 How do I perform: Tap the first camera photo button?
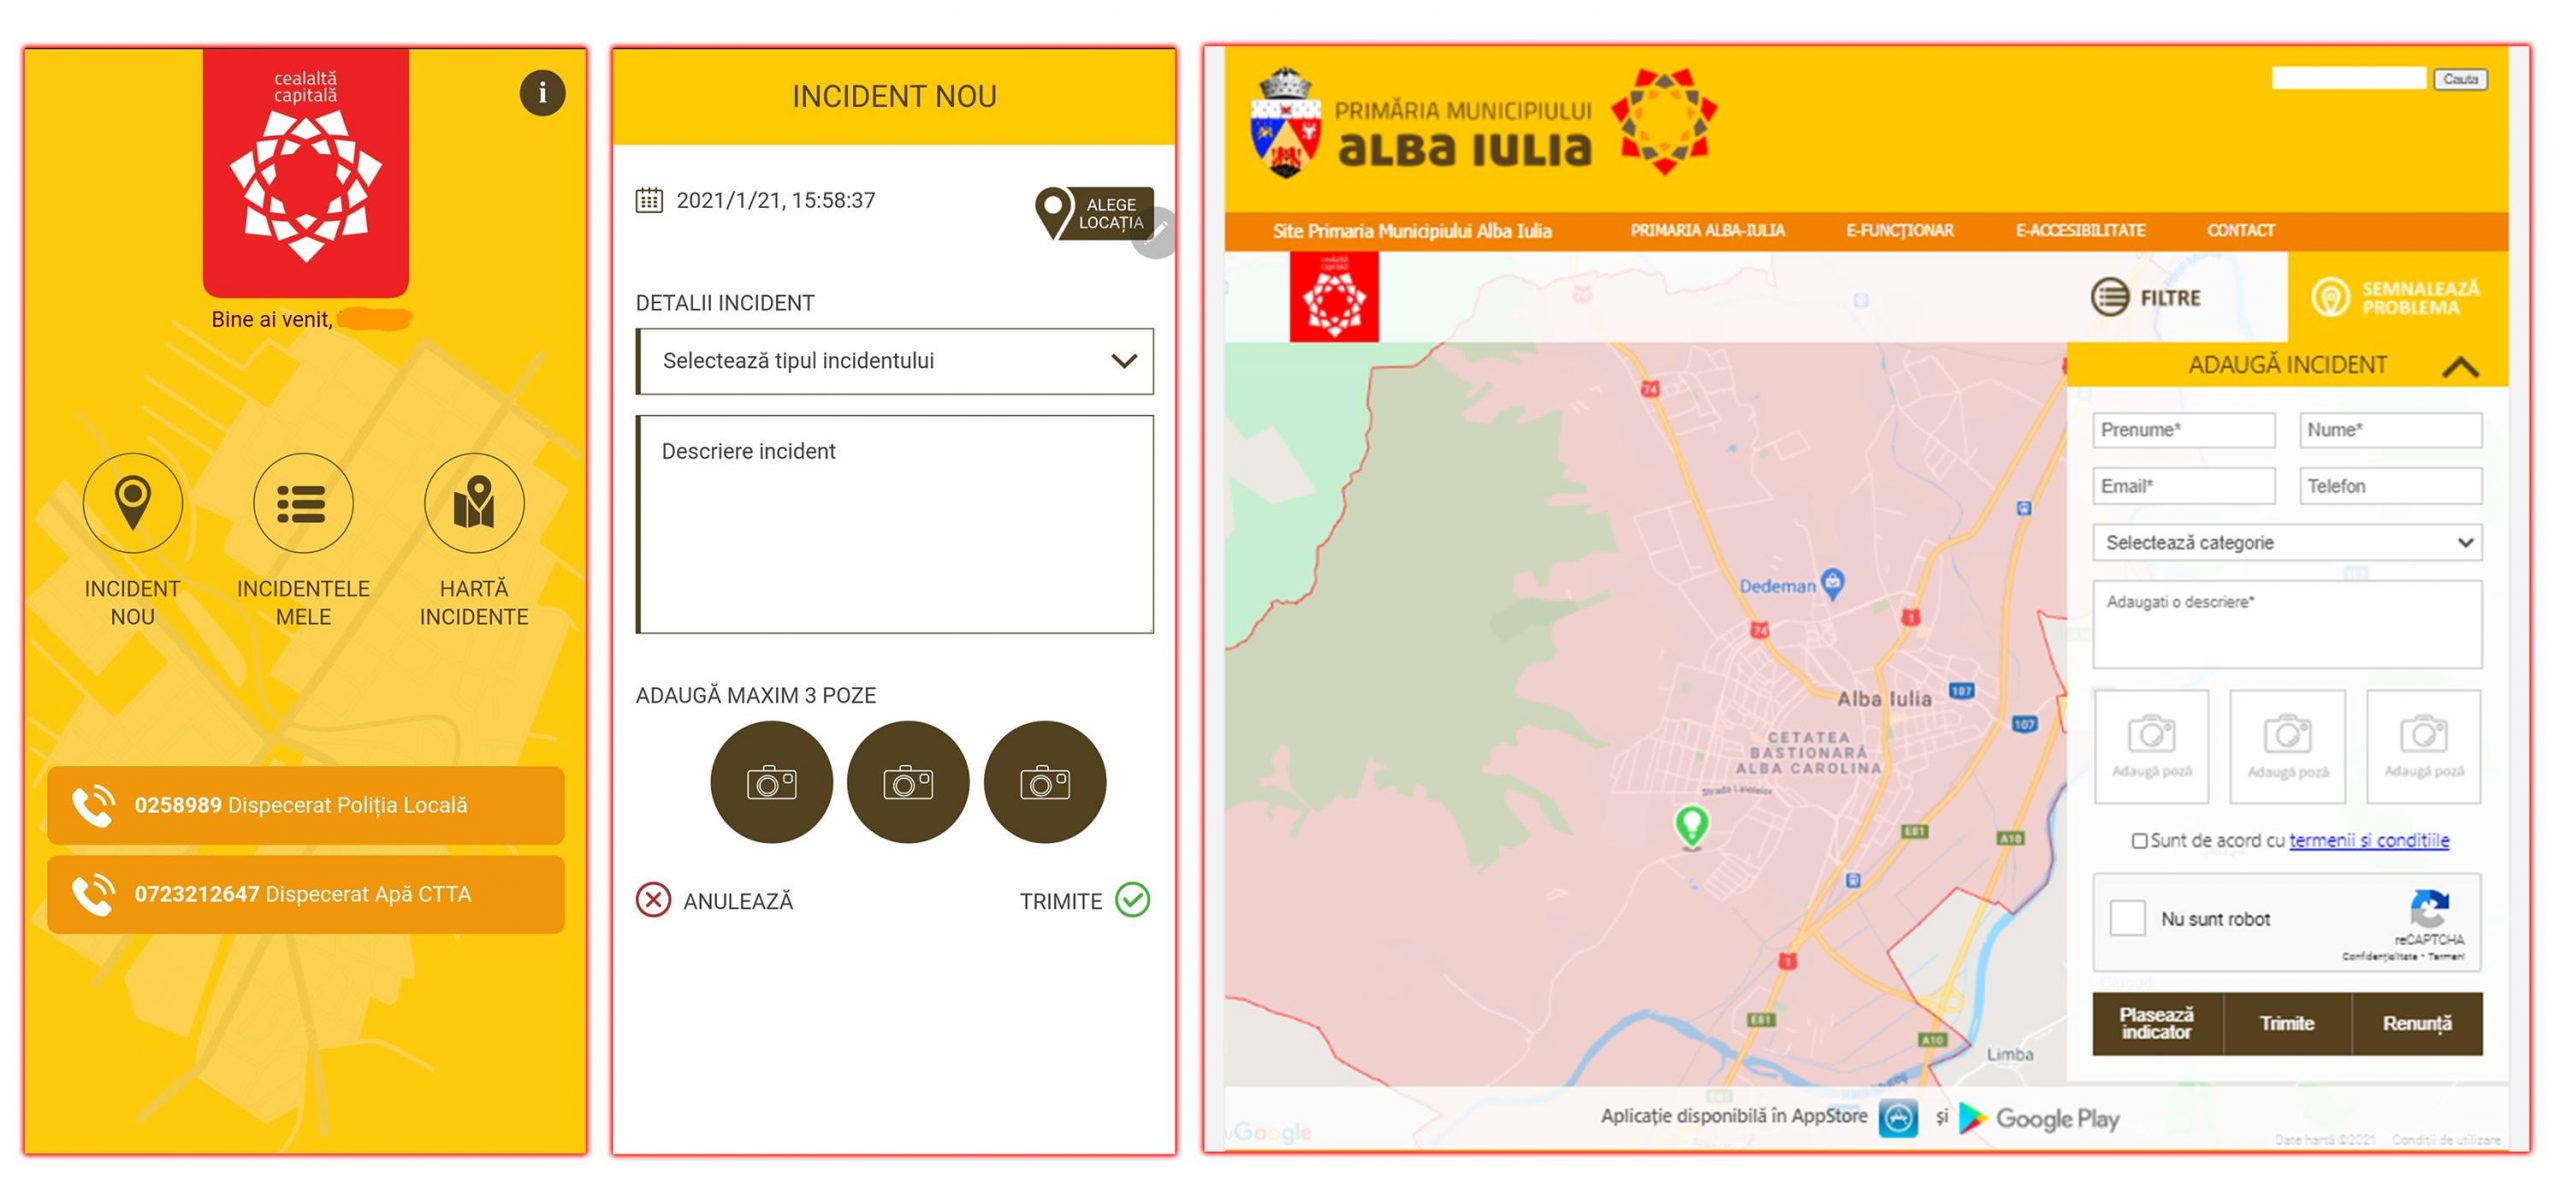[771, 782]
